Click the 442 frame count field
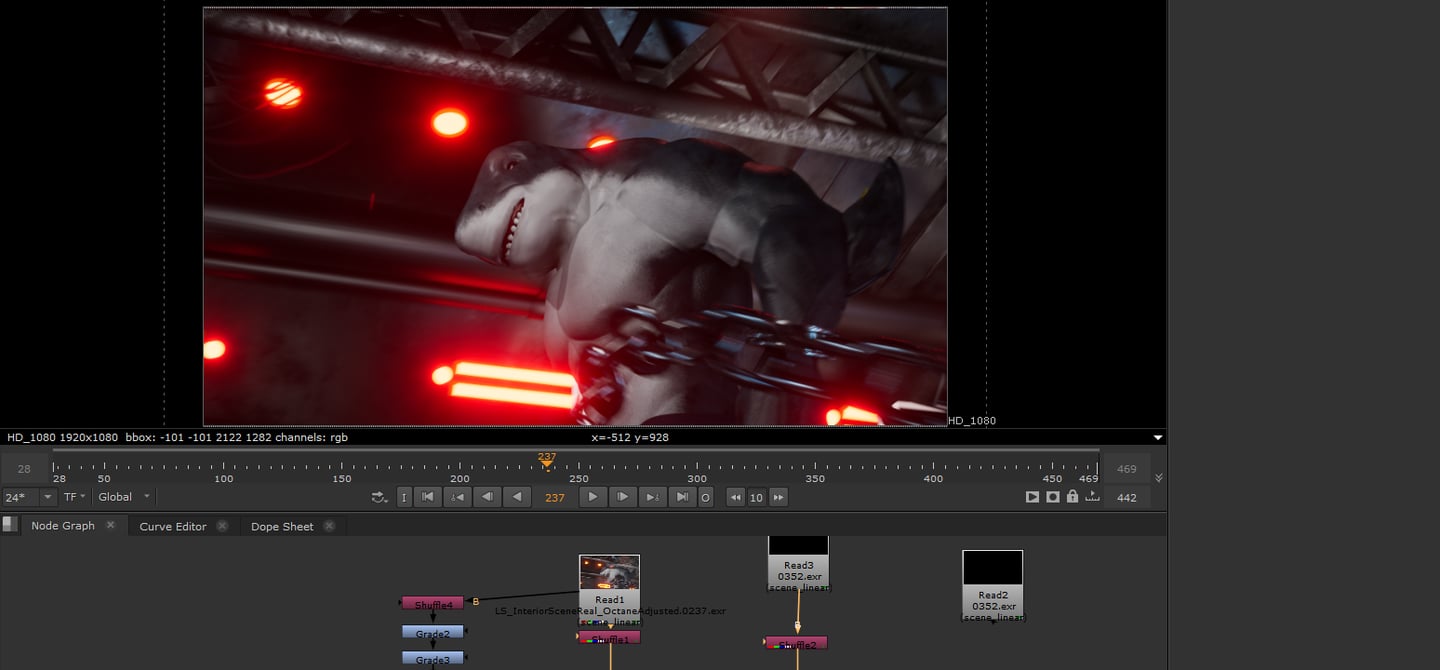Screen dimensions: 1440x670 click(1127, 497)
